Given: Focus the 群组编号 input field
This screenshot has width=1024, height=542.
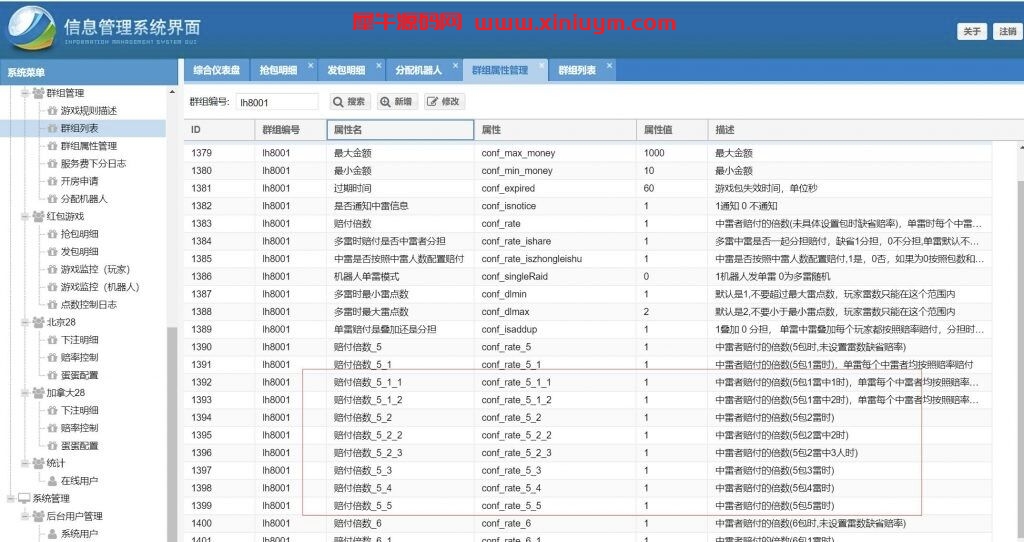Looking at the screenshot, I should (277, 102).
